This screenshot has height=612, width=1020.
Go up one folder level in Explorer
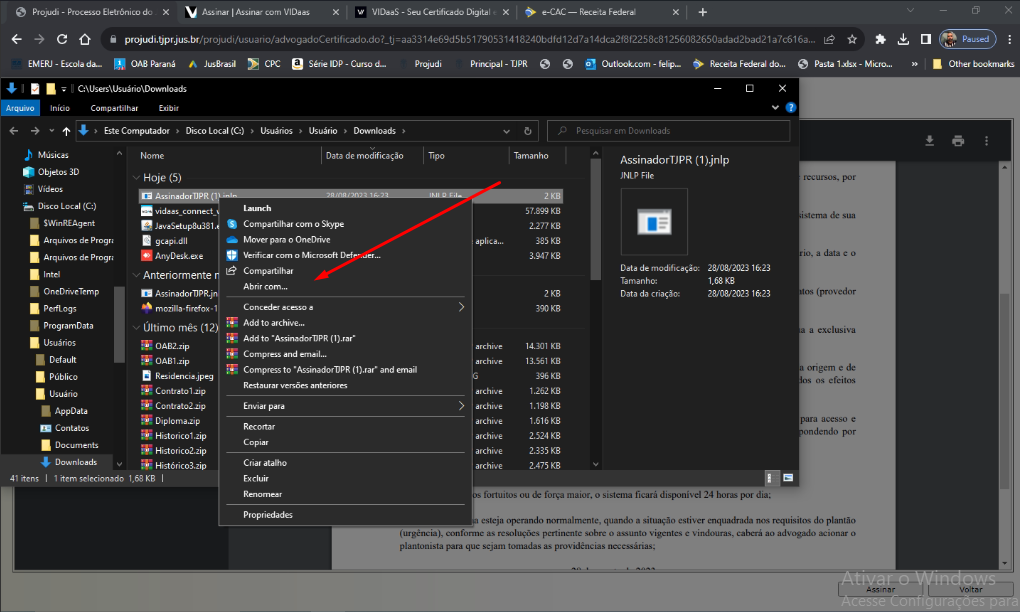66,131
